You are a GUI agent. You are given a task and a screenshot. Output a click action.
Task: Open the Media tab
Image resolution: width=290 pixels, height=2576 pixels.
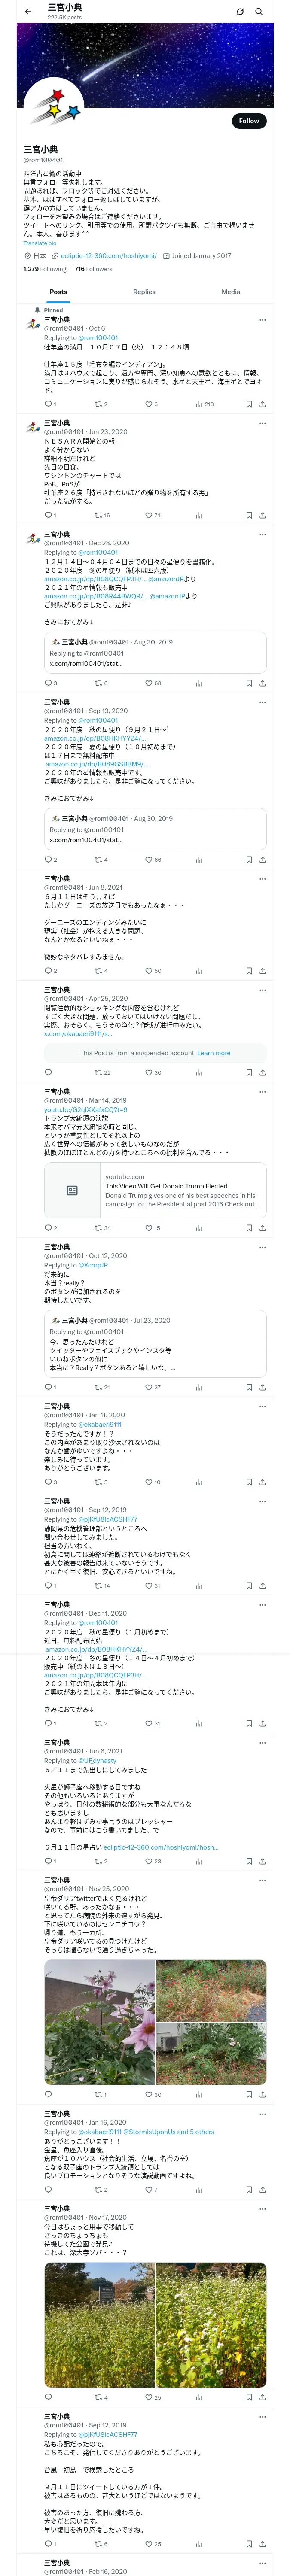(231, 292)
